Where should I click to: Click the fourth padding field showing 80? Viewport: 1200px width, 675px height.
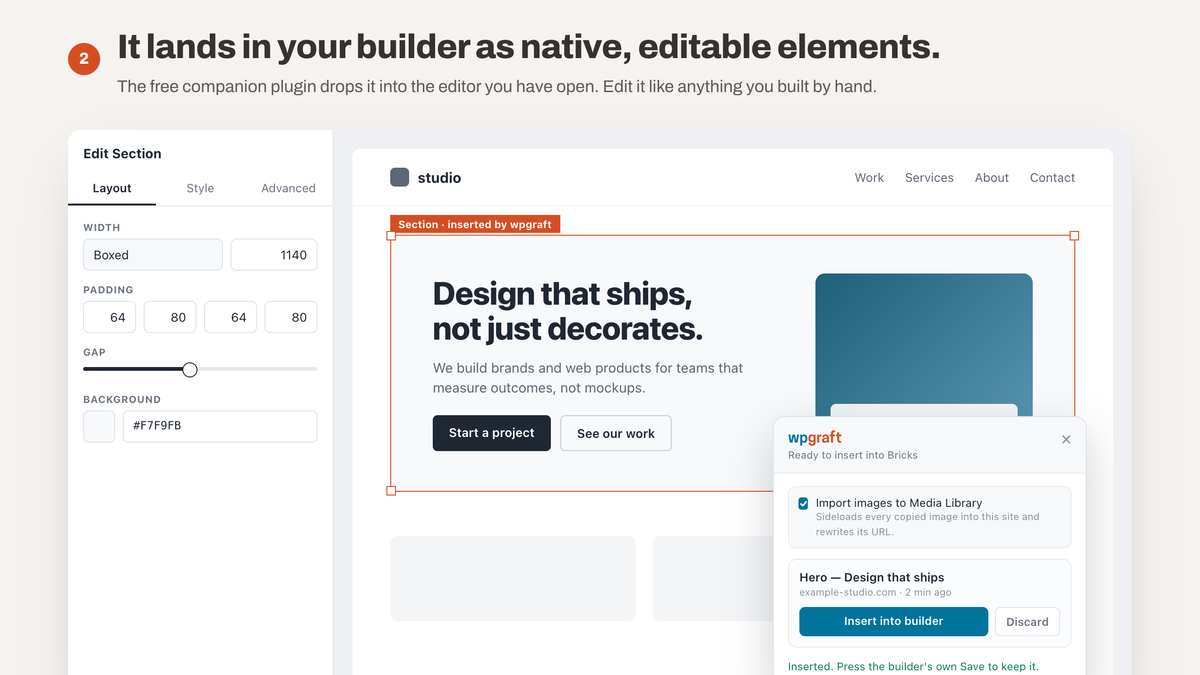[291, 317]
